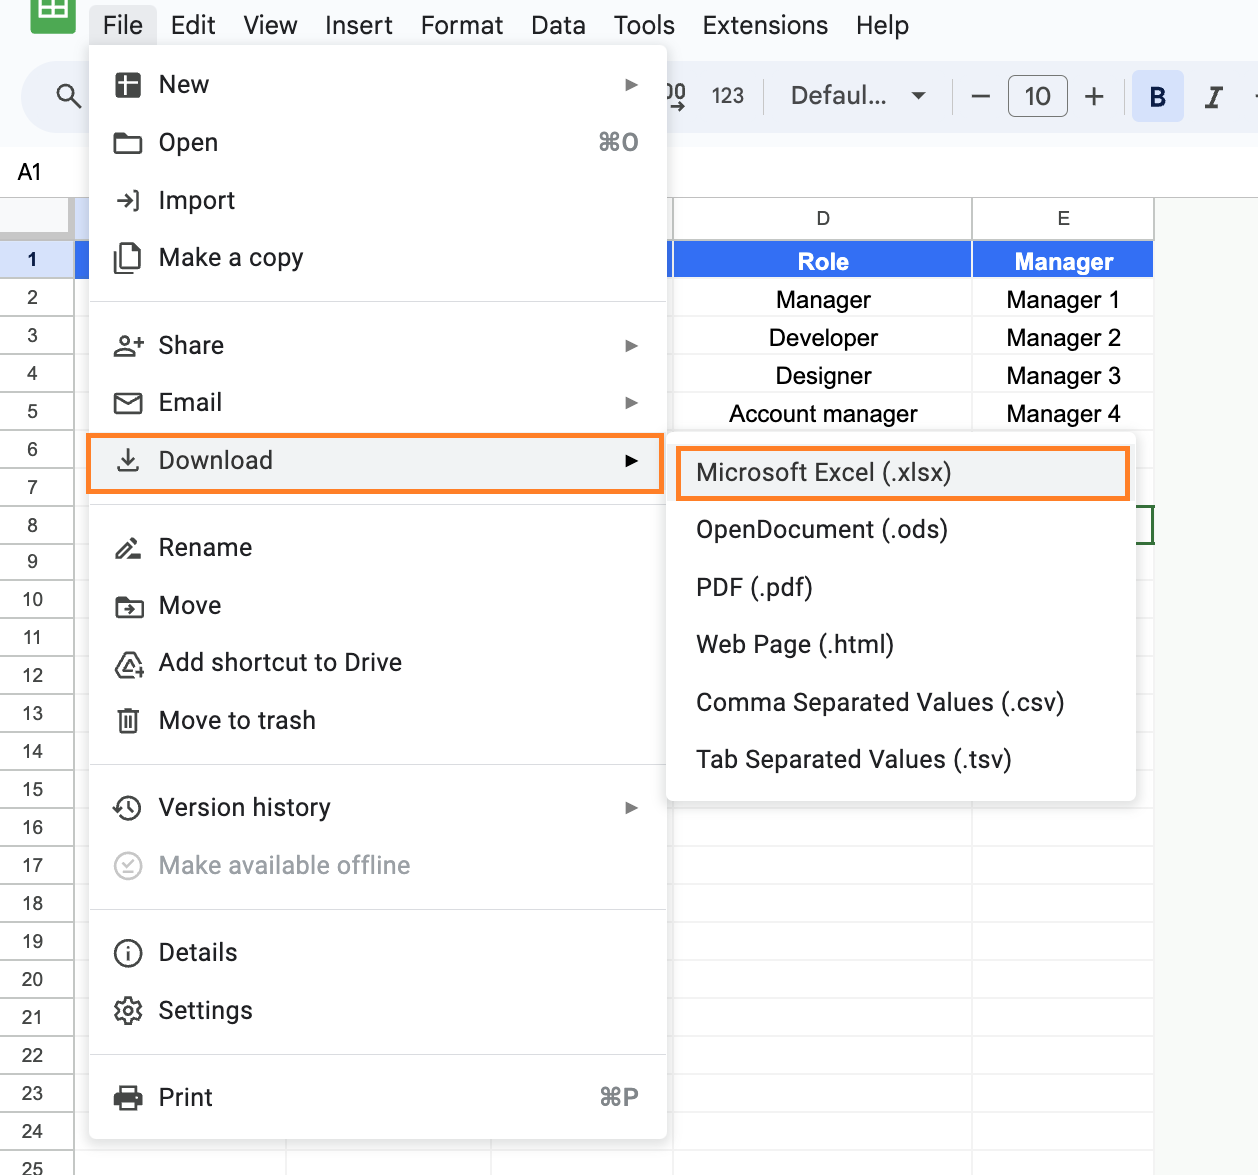Image resolution: width=1258 pixels, height=1175 pixels.
Task: Select Comma Separated Values (.csv) download
Action: [880, 702]
